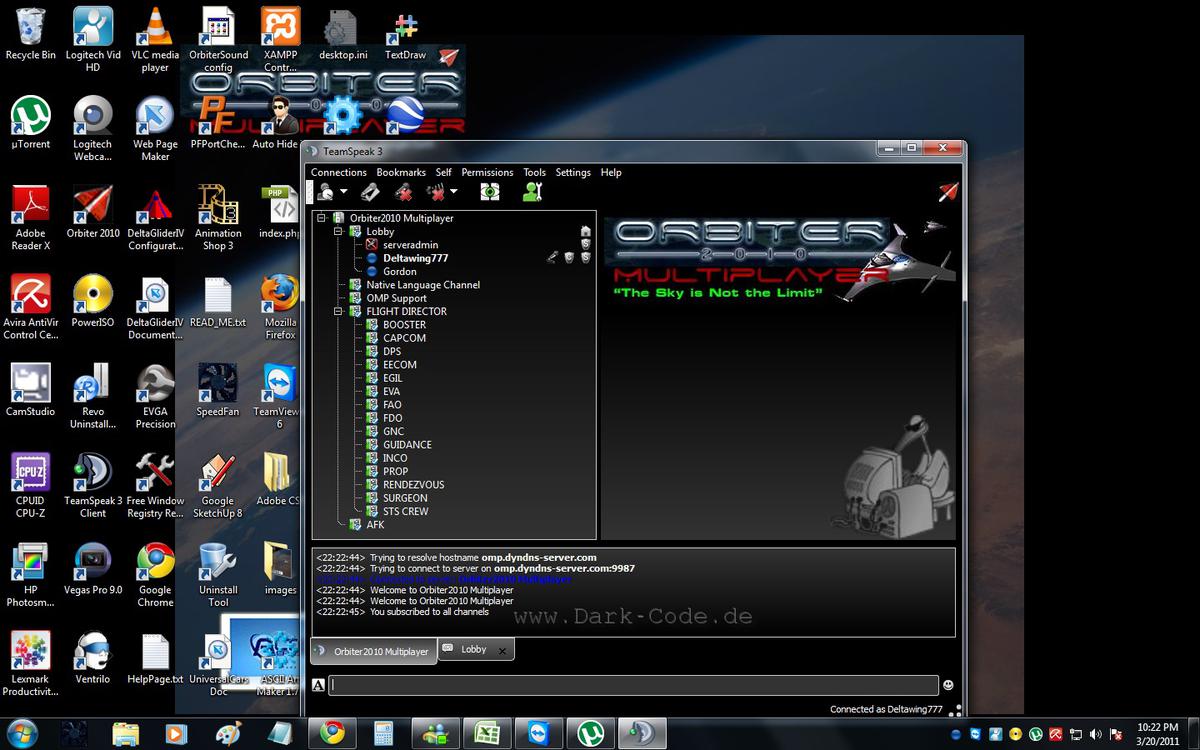1200x750 pixels.
Task: Select the SpeedFan desktop icon
Action: tap(218, 390)
